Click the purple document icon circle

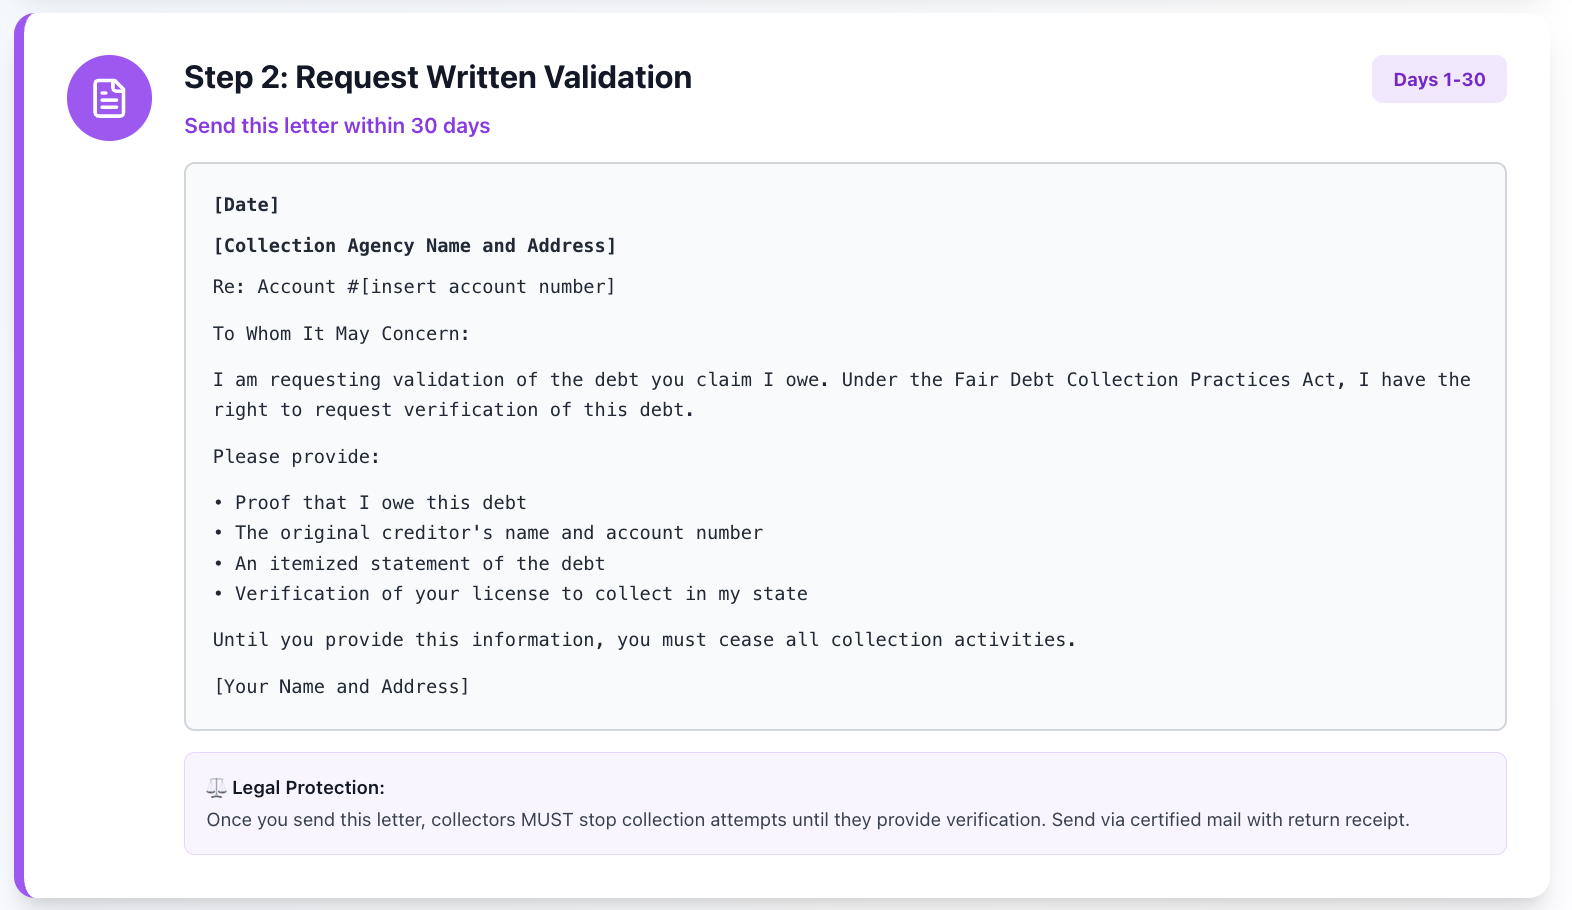point(109,98)
